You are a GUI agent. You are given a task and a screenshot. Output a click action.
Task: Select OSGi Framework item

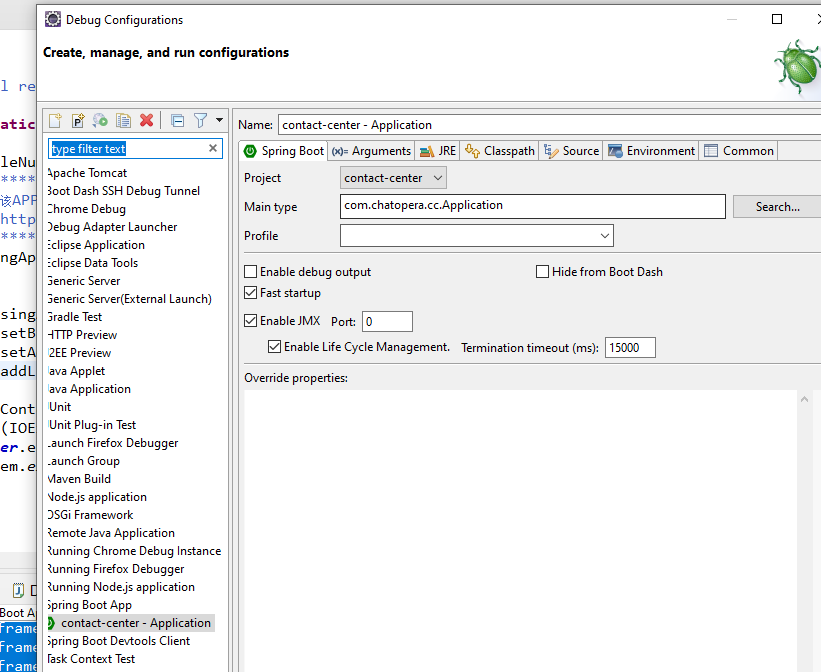pos(90,515)
